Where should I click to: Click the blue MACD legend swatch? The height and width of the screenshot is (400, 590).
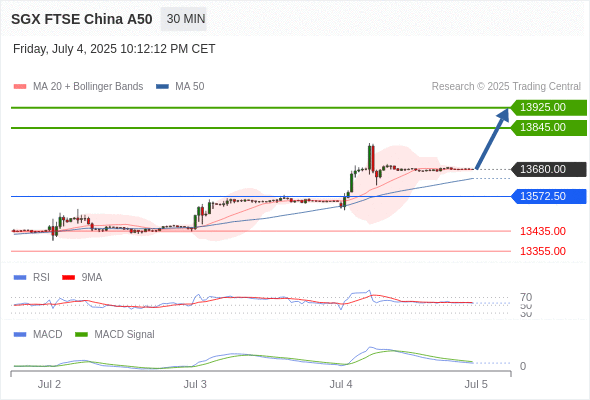[x=20, y=335]
